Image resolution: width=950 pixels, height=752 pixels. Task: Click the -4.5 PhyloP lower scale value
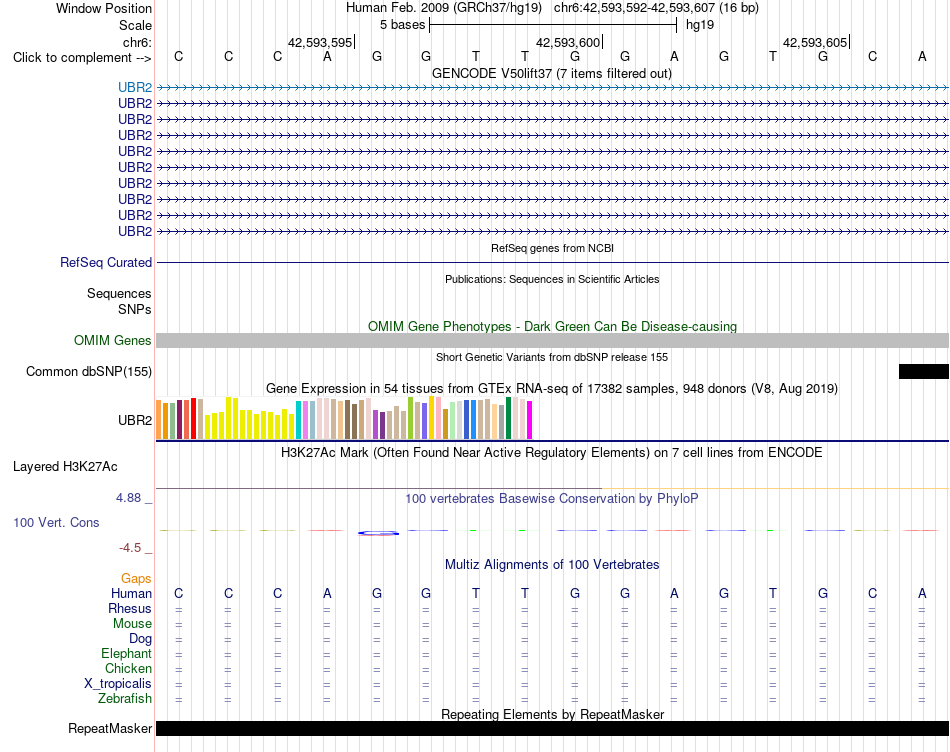[x=130, y=548]
